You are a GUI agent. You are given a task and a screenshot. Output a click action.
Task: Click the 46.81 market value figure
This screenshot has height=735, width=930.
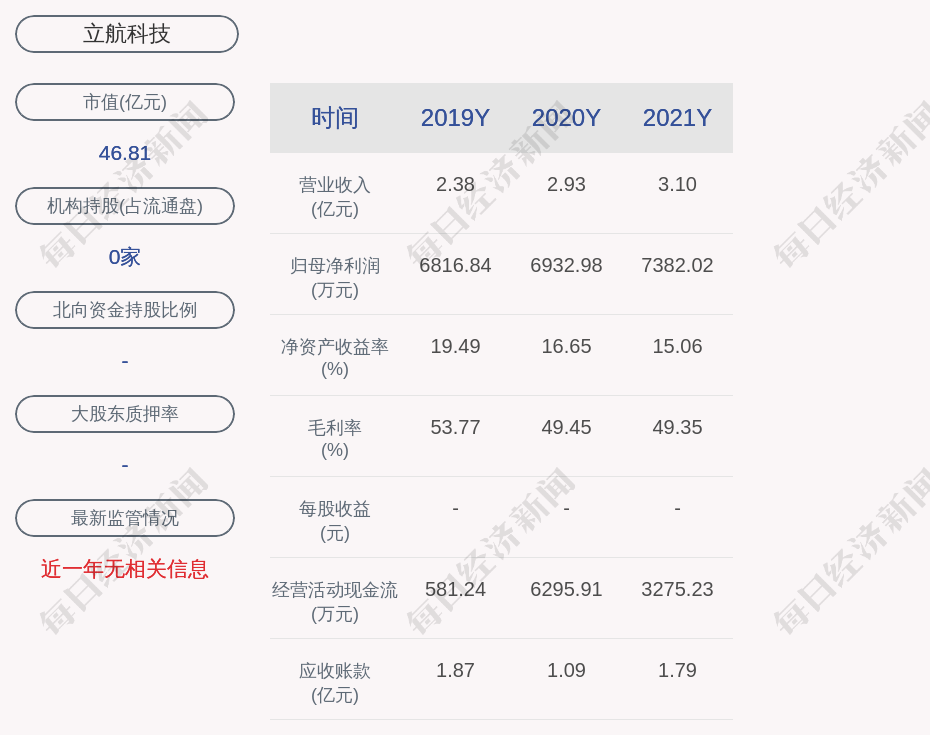pyautogui.click(x=125, y=153)
